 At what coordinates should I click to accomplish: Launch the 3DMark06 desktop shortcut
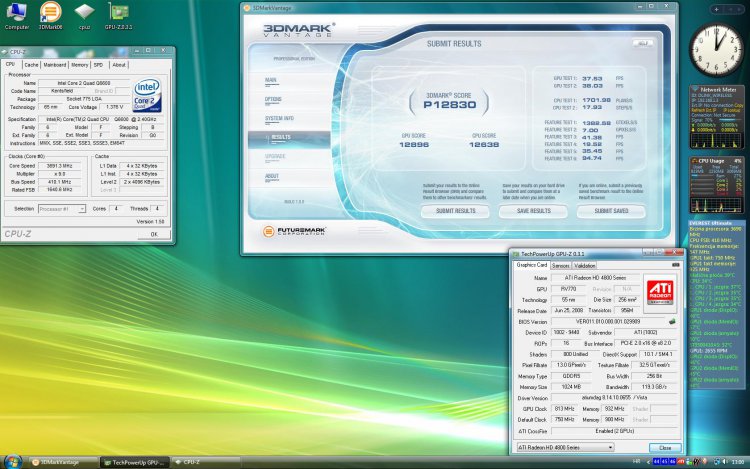click(x=51, y=16)
